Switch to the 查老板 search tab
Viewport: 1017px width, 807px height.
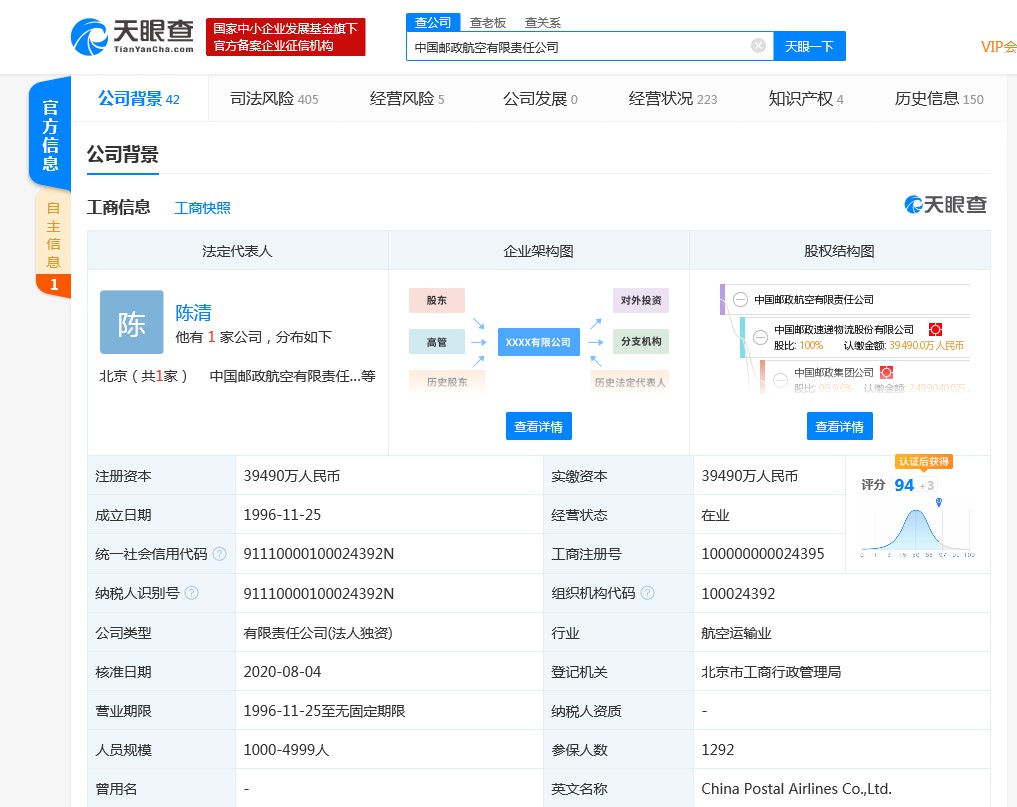click(488, 23)
